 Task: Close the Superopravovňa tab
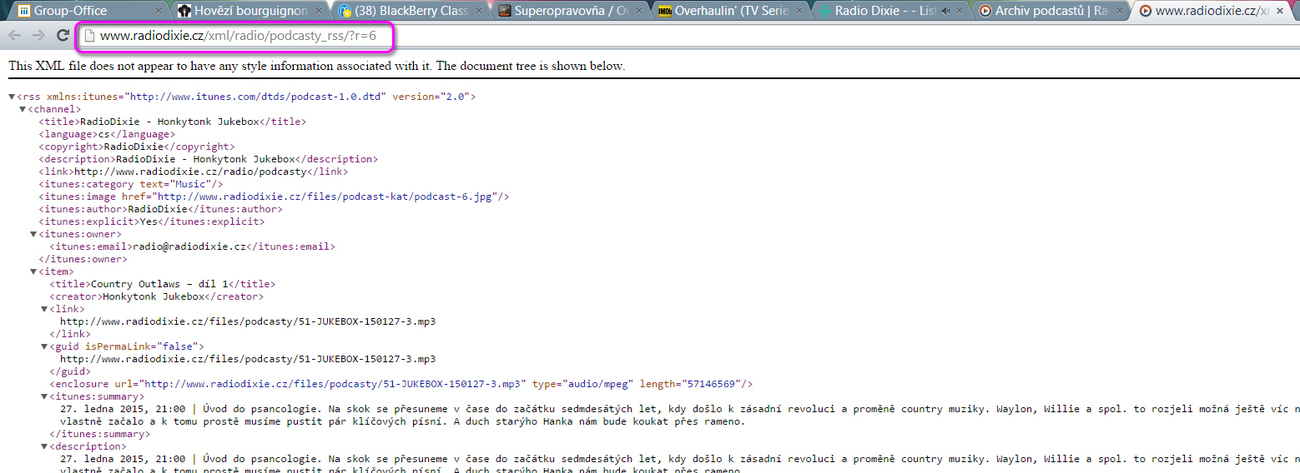coord(640,11)
